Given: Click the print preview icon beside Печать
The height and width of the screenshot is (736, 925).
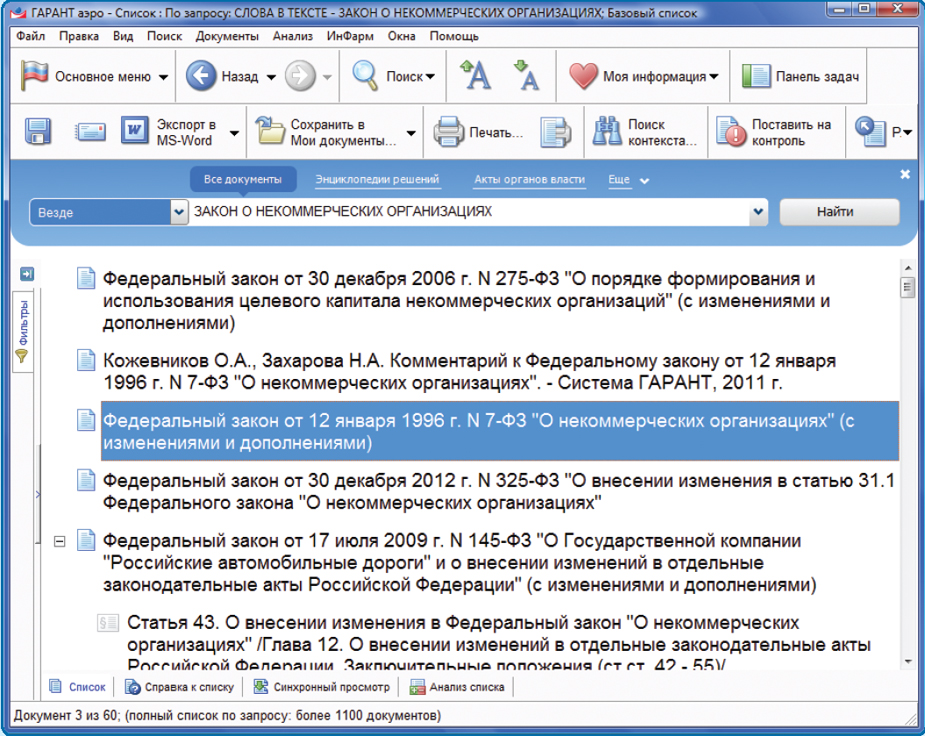Looking at the screenshot, I should coord(555,132).
